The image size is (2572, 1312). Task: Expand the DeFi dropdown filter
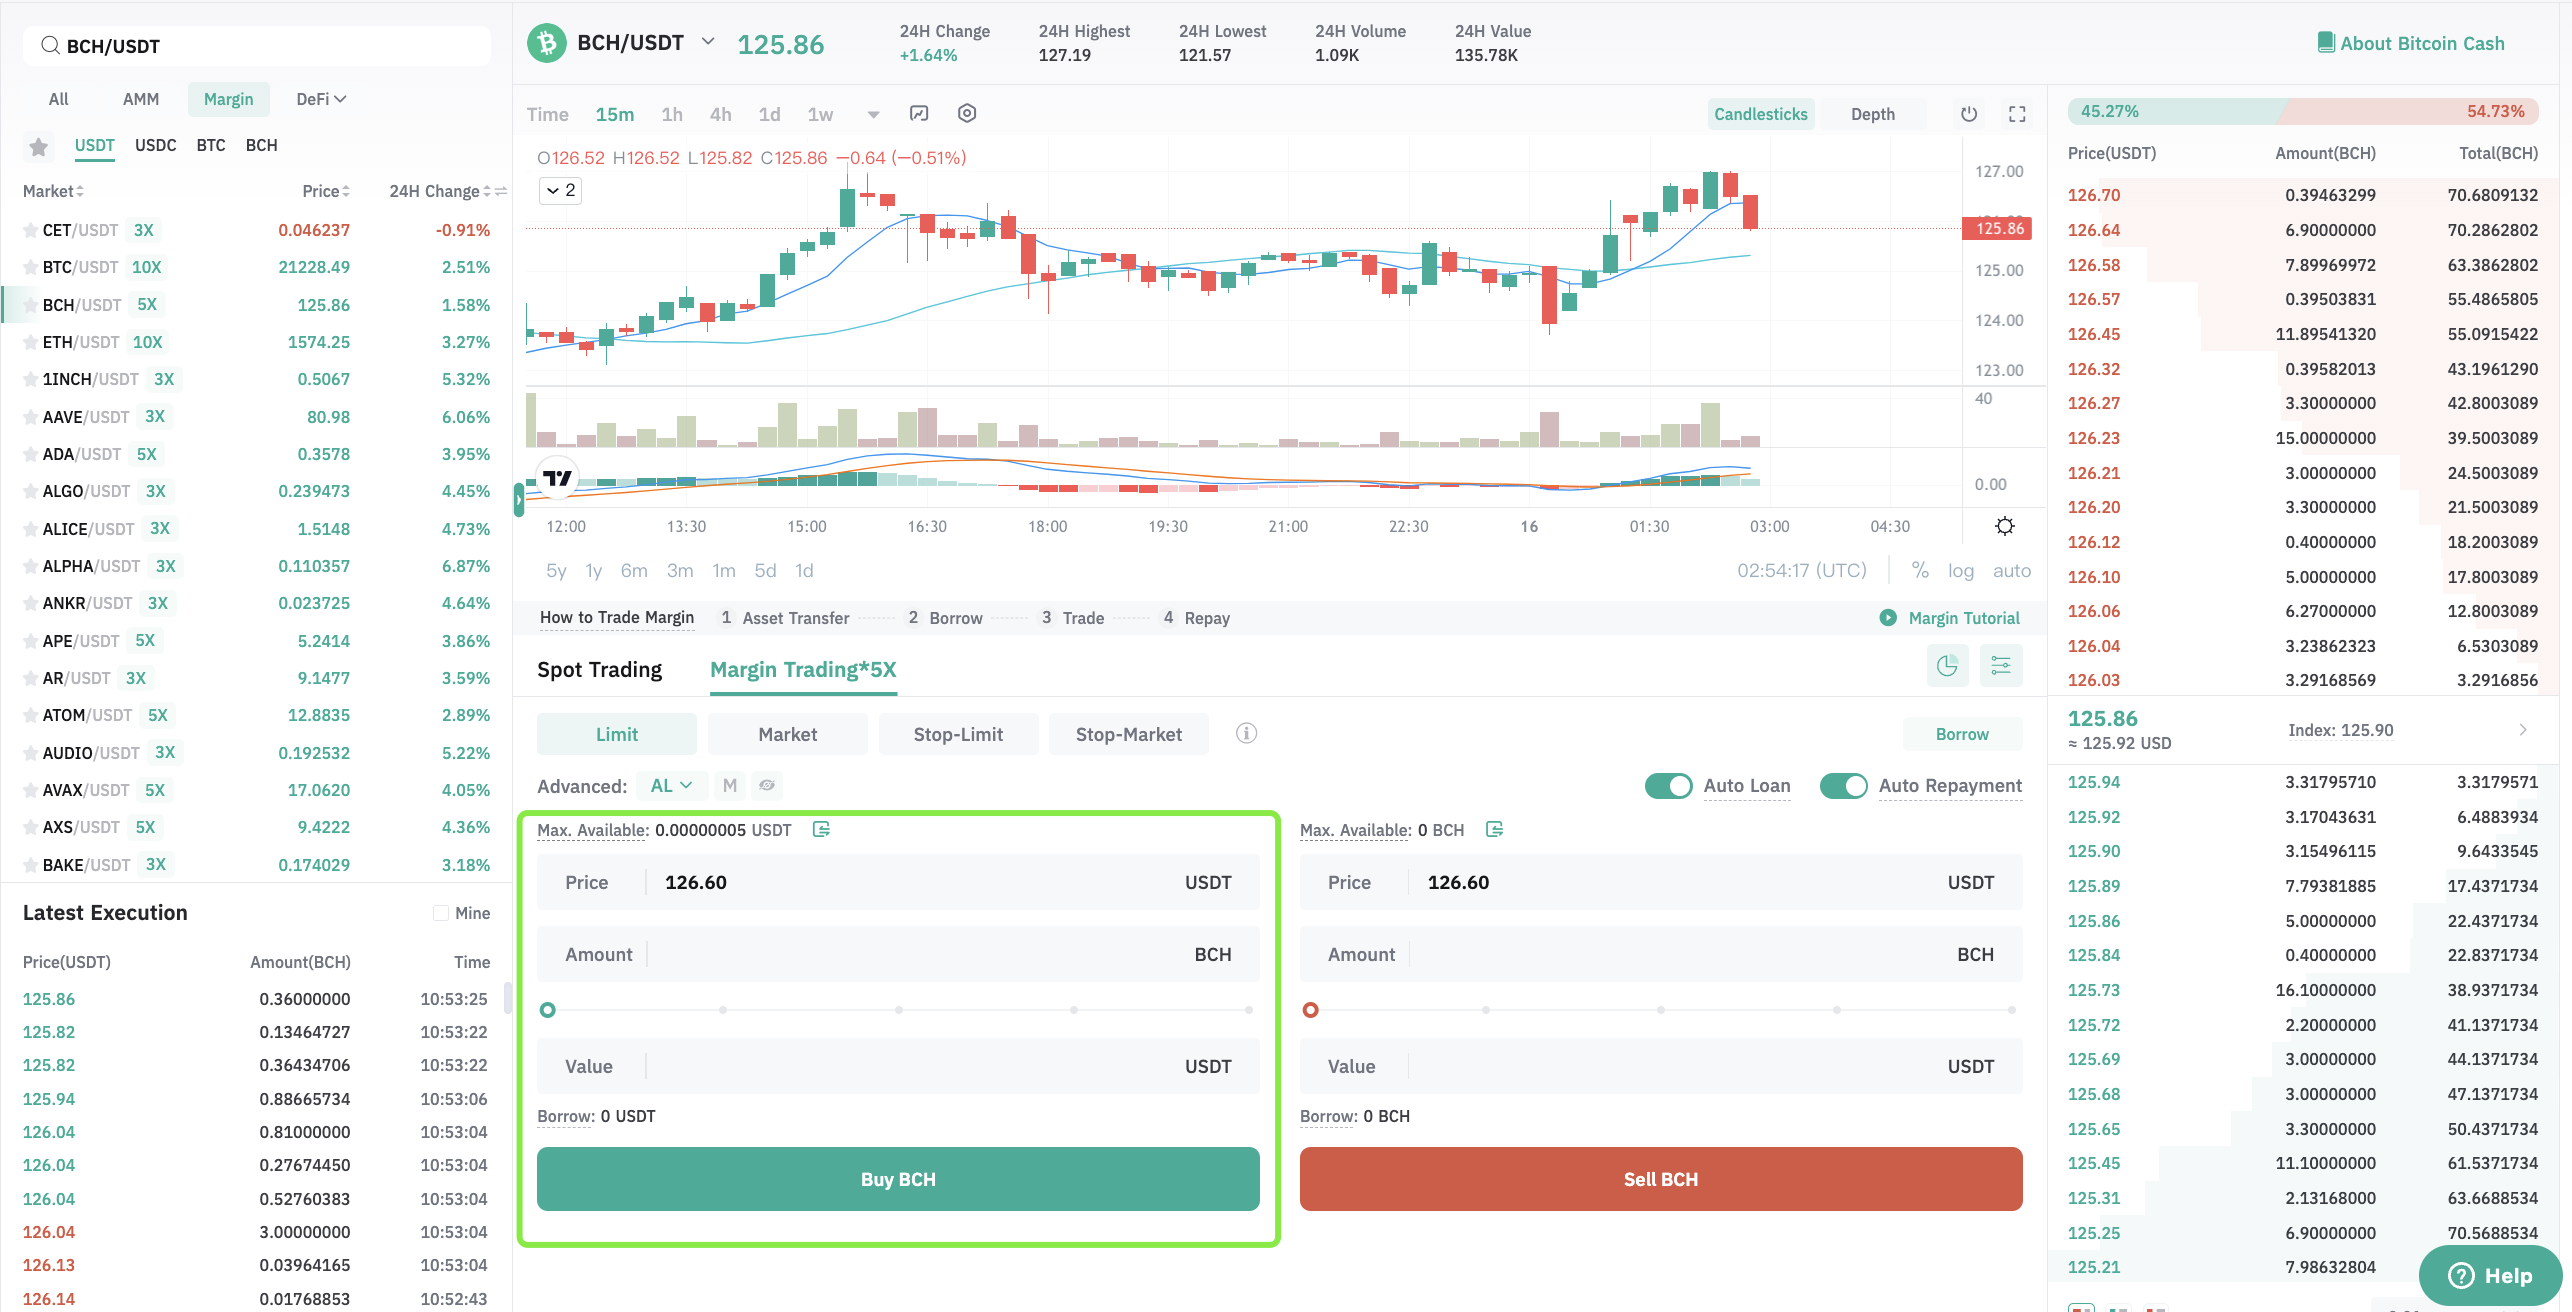coord(321,99)
